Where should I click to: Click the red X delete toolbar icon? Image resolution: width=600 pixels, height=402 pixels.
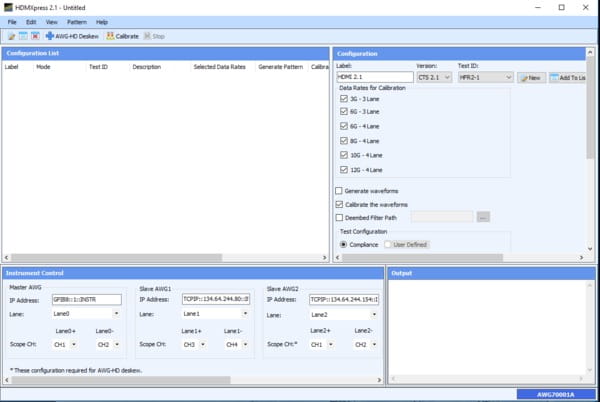coord(35,36)
